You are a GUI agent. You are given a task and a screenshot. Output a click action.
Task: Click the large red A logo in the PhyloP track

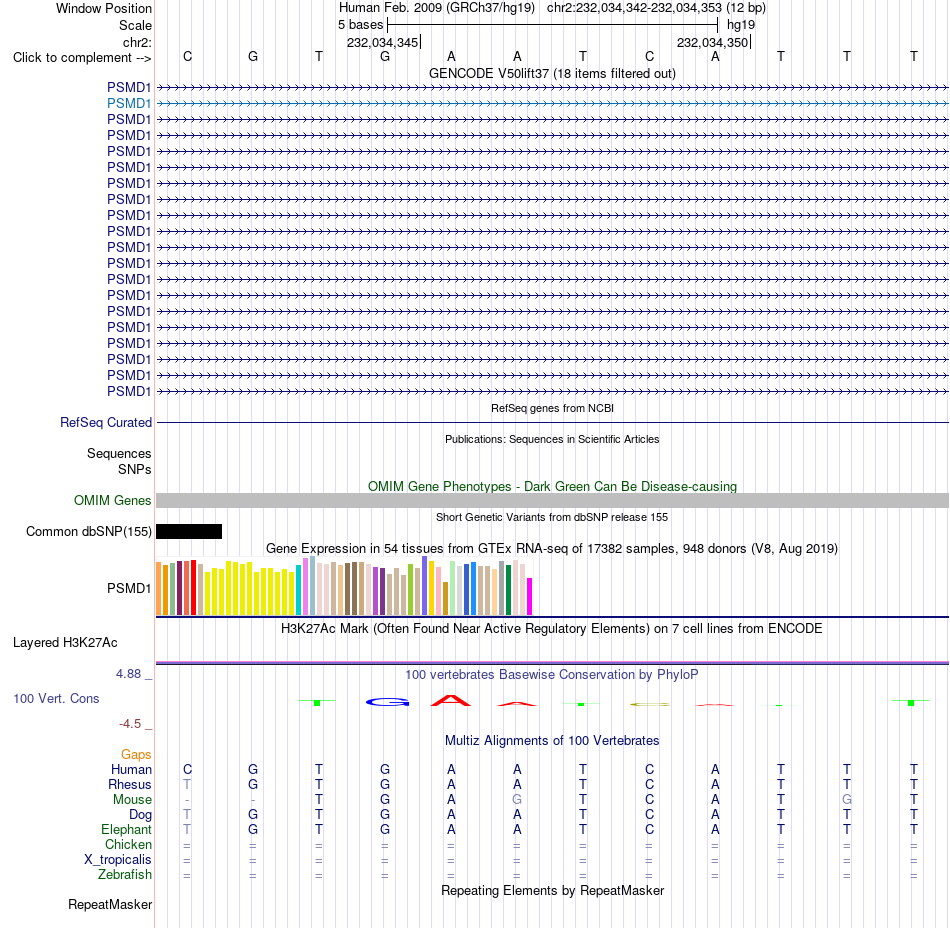point(451,701)
